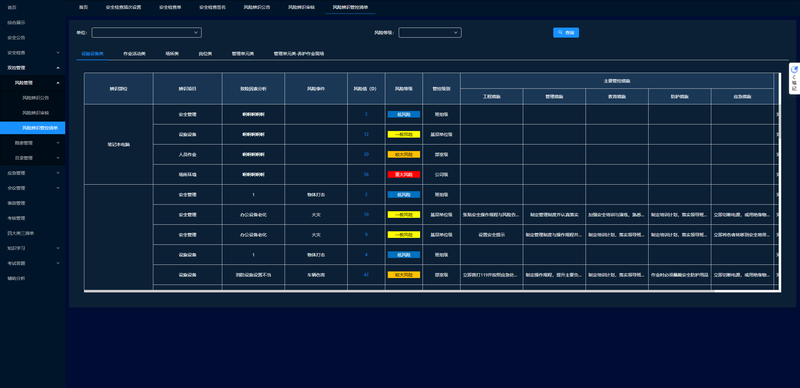Open the floating notes widget icon

[794, 70]
